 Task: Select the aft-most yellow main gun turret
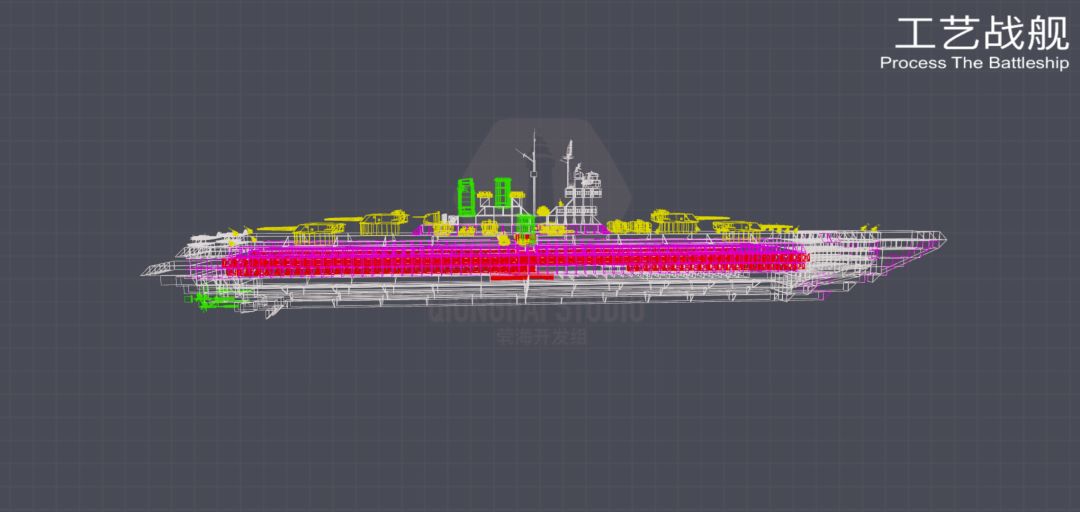[318, 234]
